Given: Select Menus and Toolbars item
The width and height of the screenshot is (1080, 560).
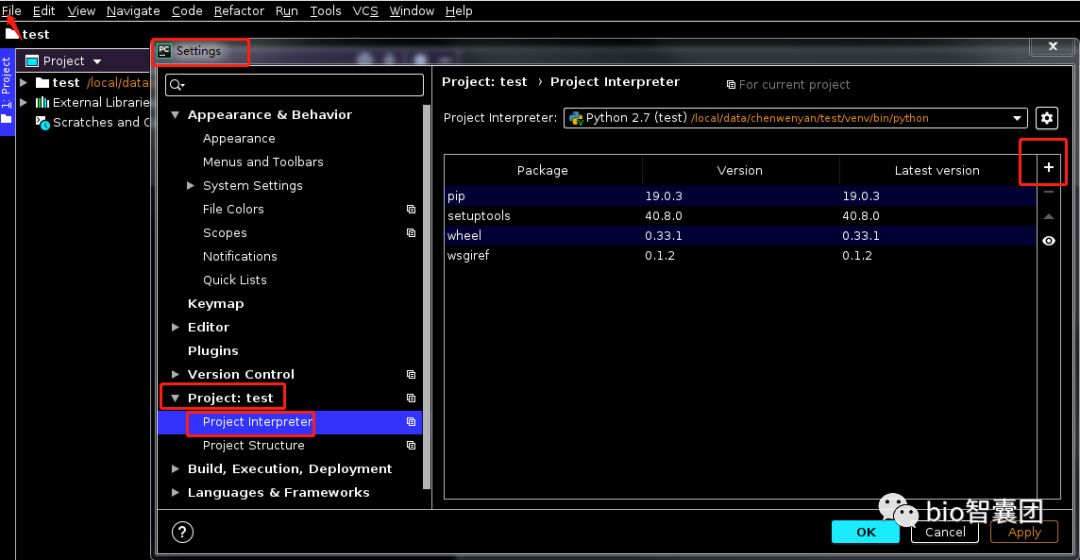Looking at the screenshot, I should point(263,162).
